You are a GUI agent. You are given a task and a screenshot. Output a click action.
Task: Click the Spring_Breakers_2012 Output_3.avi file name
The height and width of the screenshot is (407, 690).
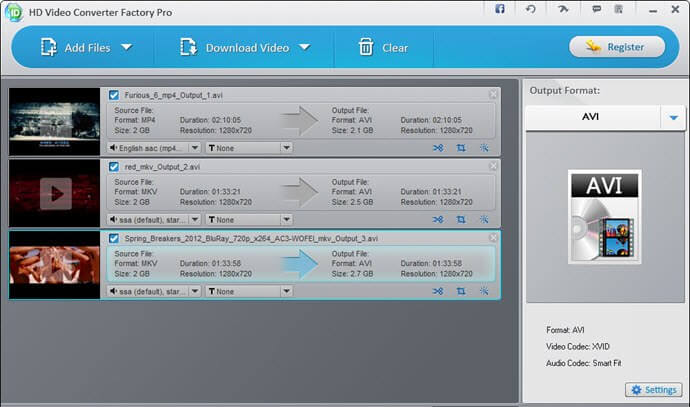(251, 238)
